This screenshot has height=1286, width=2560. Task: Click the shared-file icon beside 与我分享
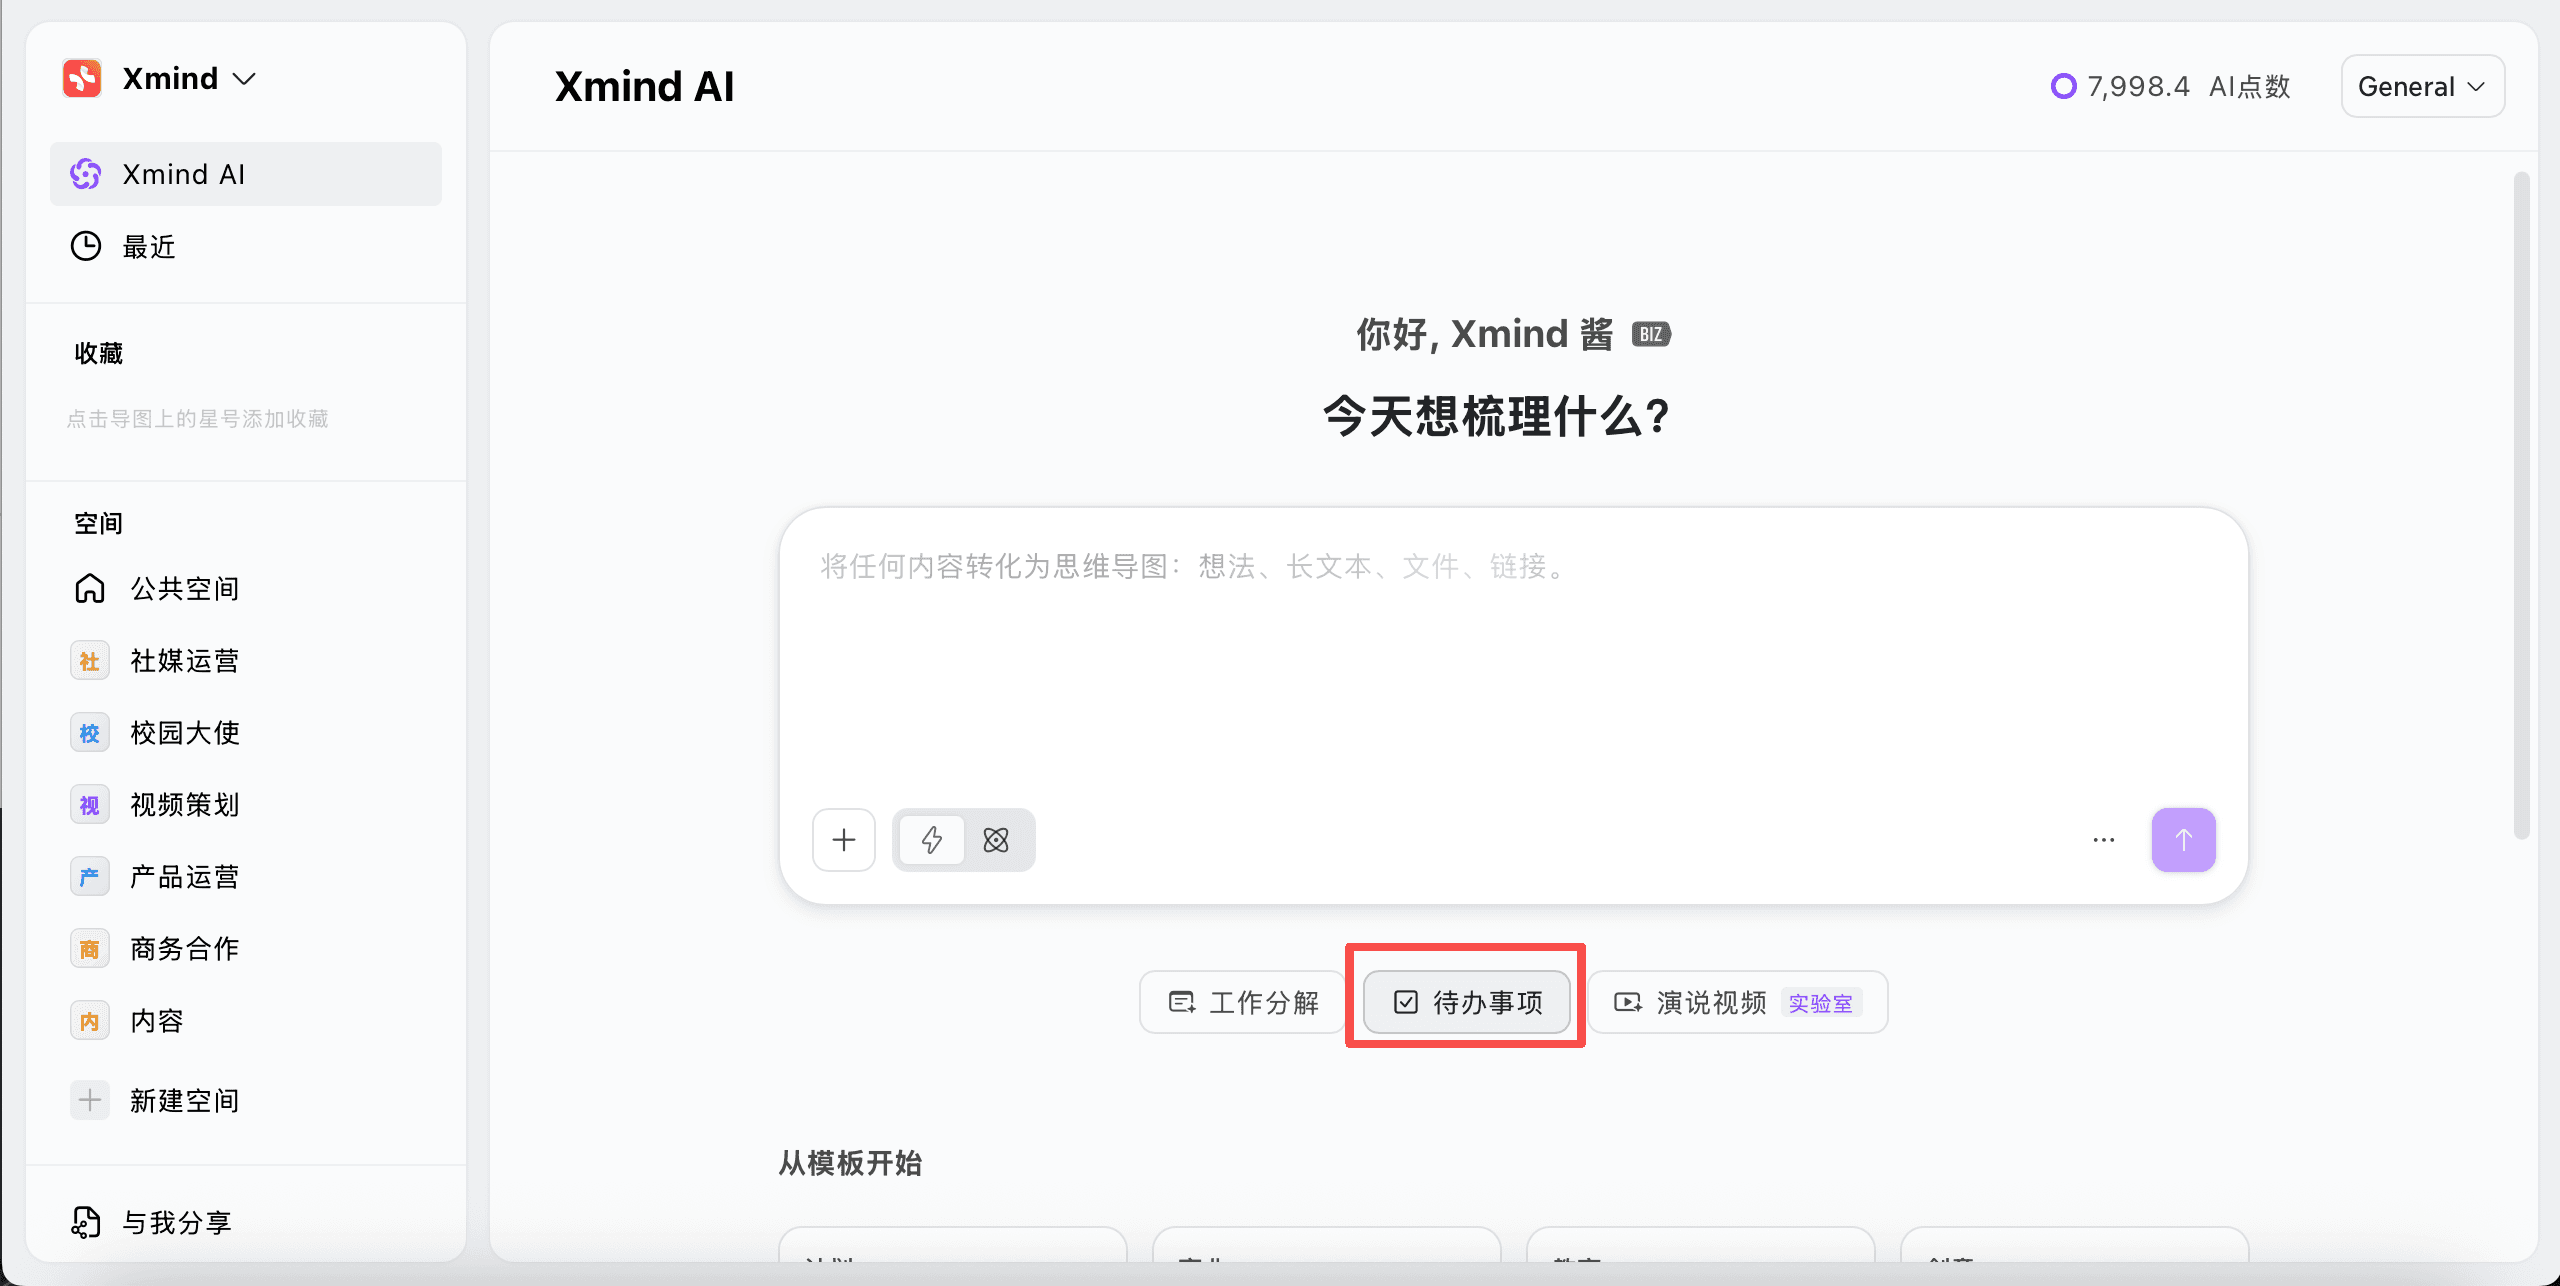tap(86, 1222)
